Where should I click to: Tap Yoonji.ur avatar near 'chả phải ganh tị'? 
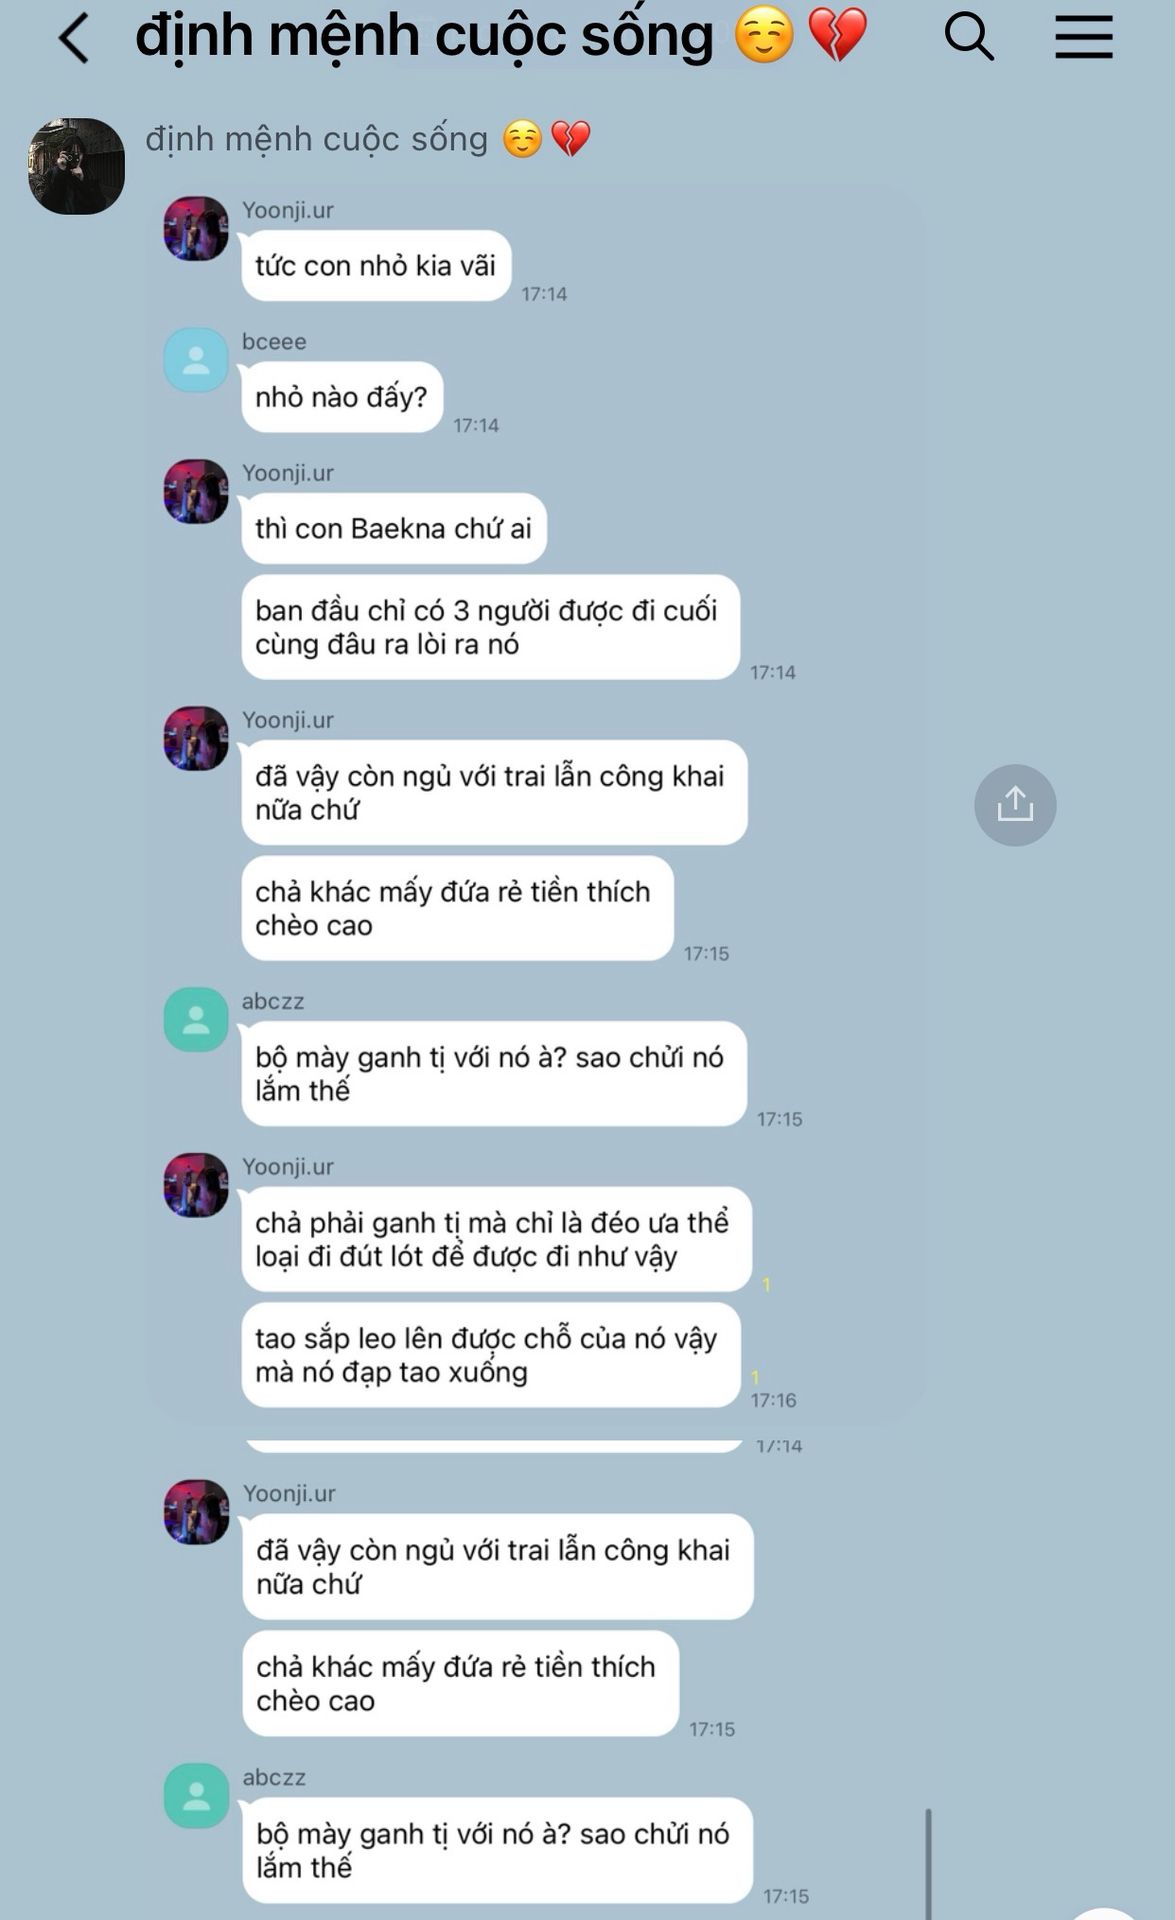[196, 1185]
